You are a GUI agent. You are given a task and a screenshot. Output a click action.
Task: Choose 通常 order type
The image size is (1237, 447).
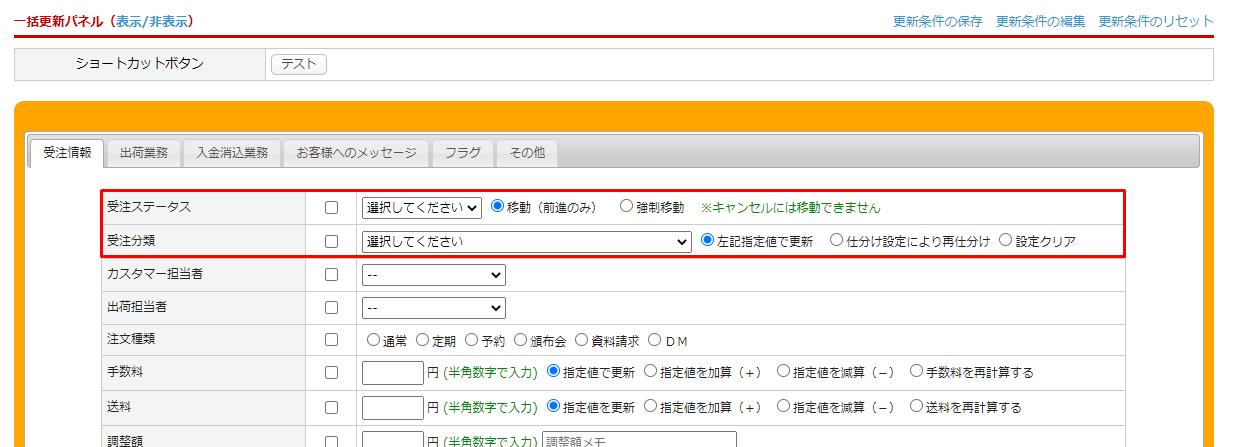pos(373,340)
